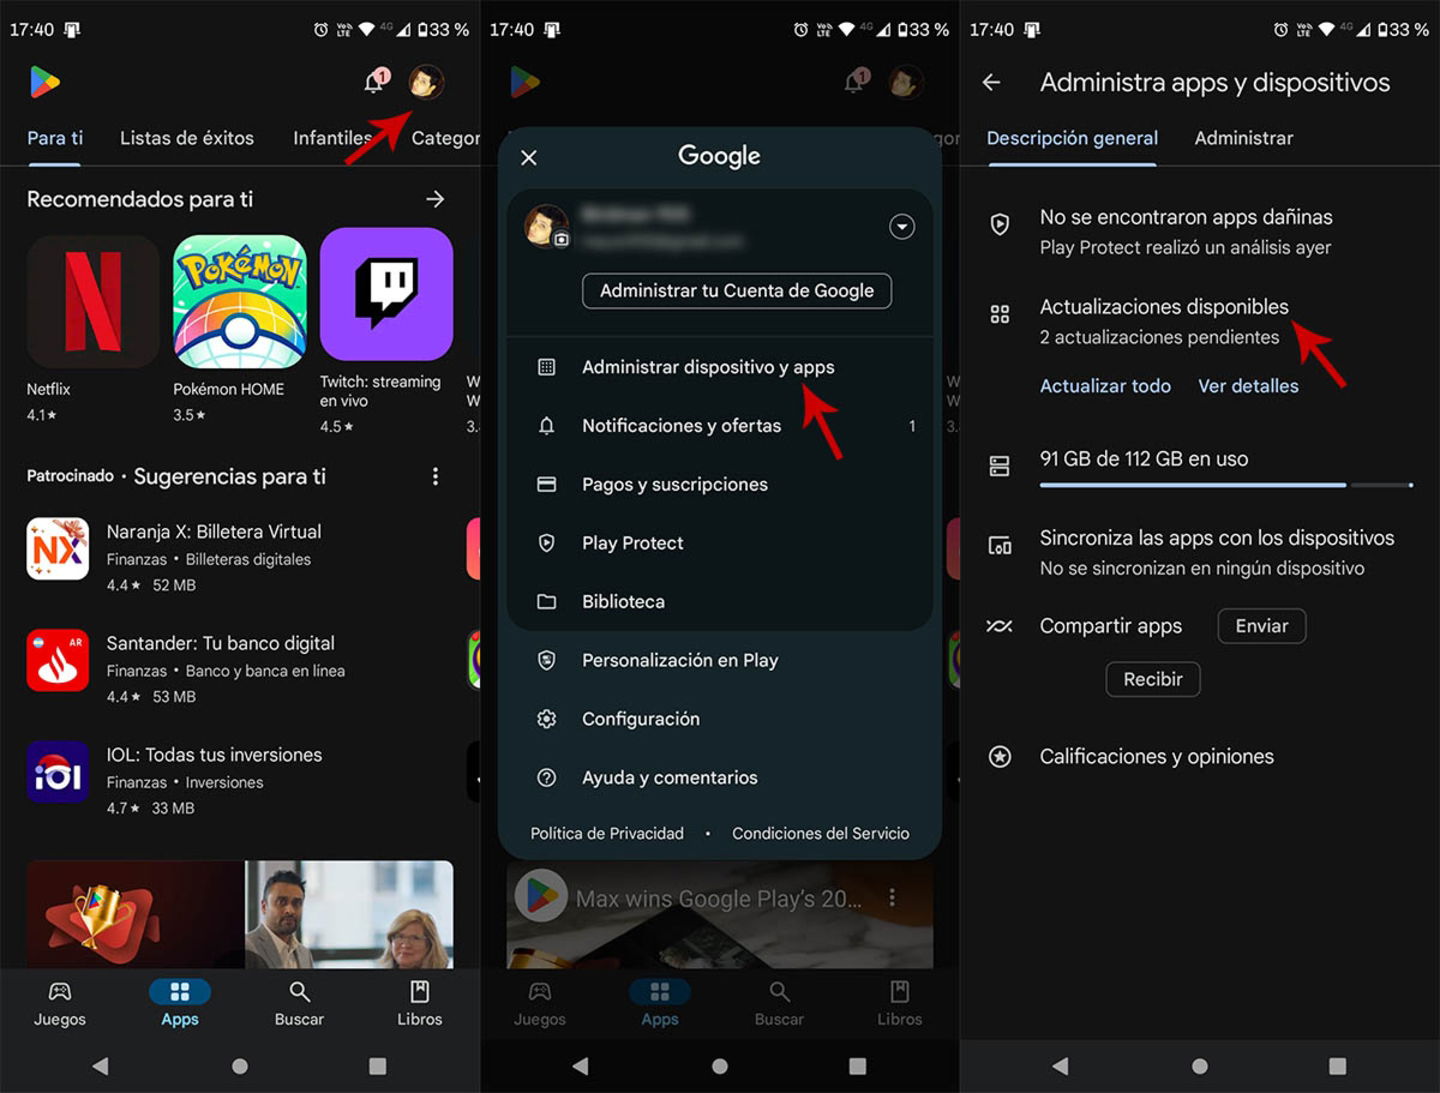Open Juegos in first screen bottom bar

[60, 1003]
